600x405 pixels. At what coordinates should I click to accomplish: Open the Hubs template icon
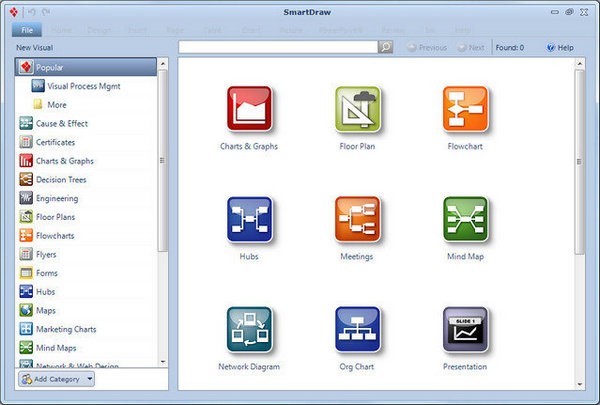[249, 220]
